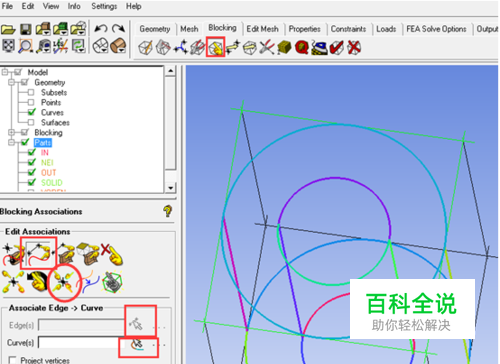Open project folder icon in toolbar

8,29
